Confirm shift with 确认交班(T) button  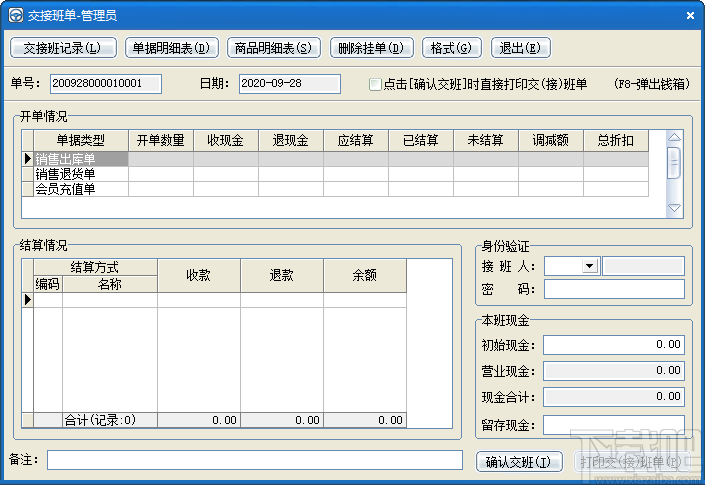(519, 462)
